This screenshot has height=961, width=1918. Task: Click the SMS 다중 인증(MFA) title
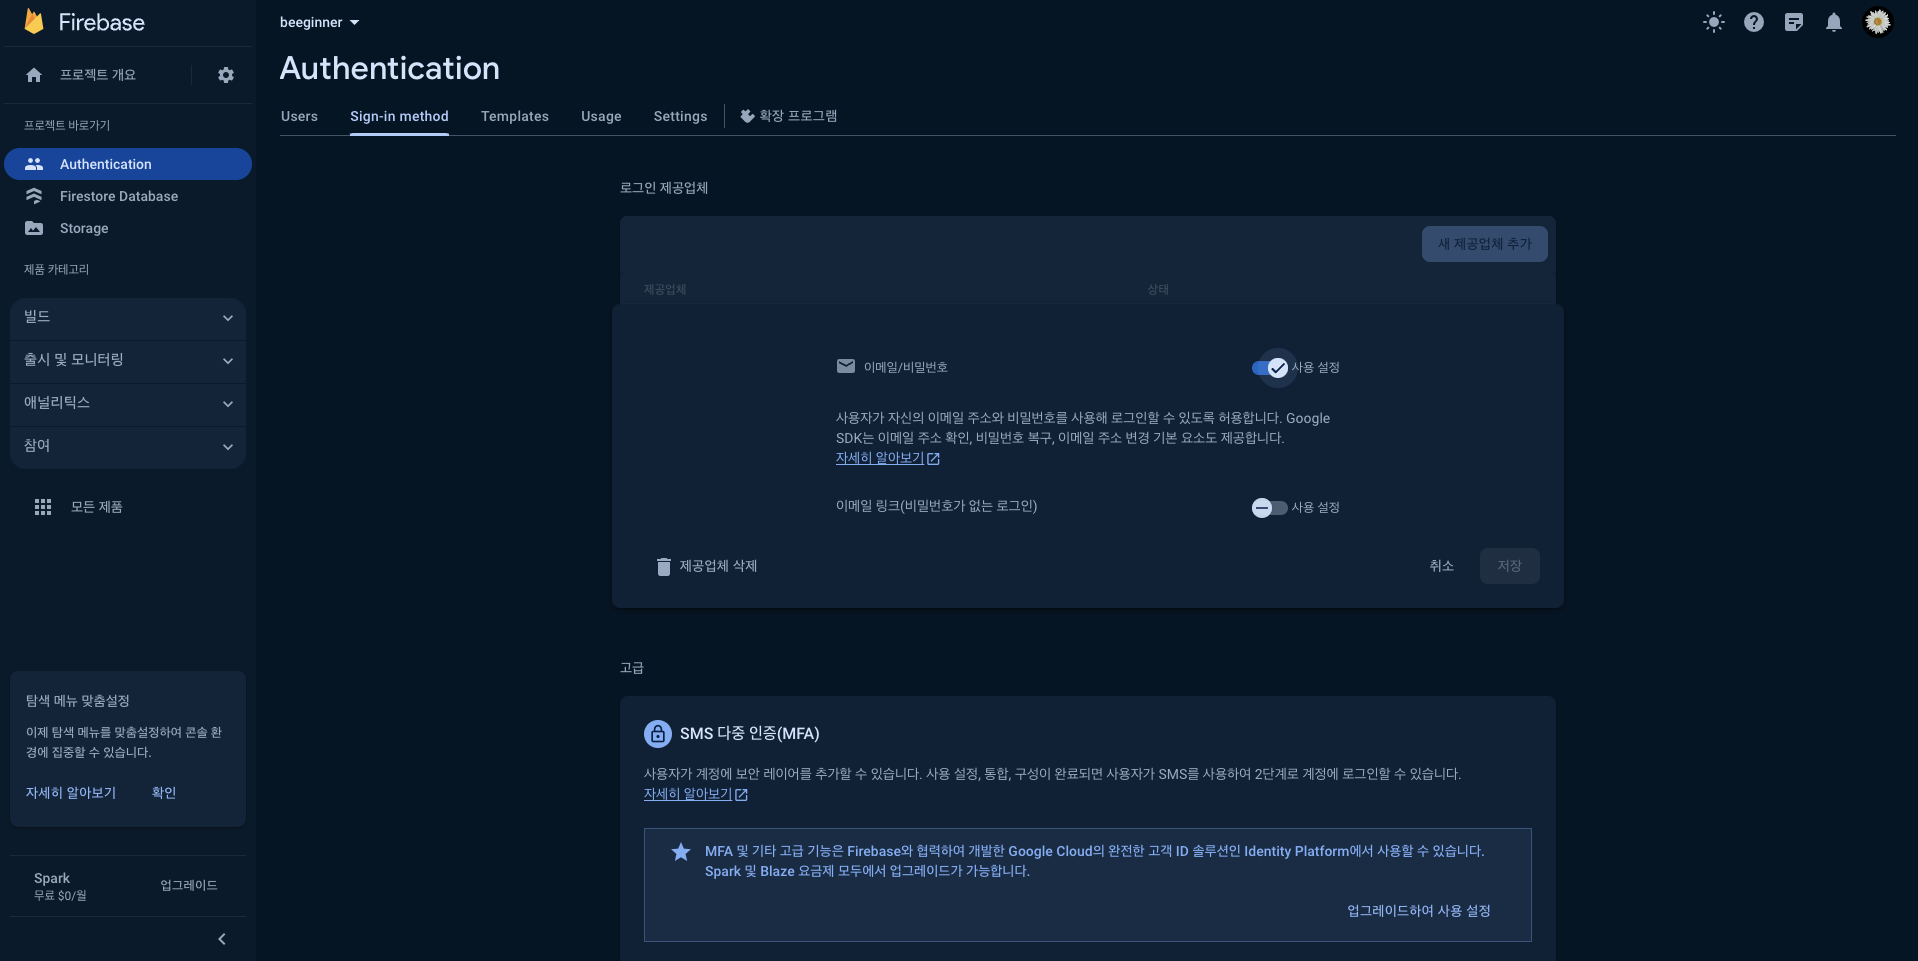tap(750, 734)
